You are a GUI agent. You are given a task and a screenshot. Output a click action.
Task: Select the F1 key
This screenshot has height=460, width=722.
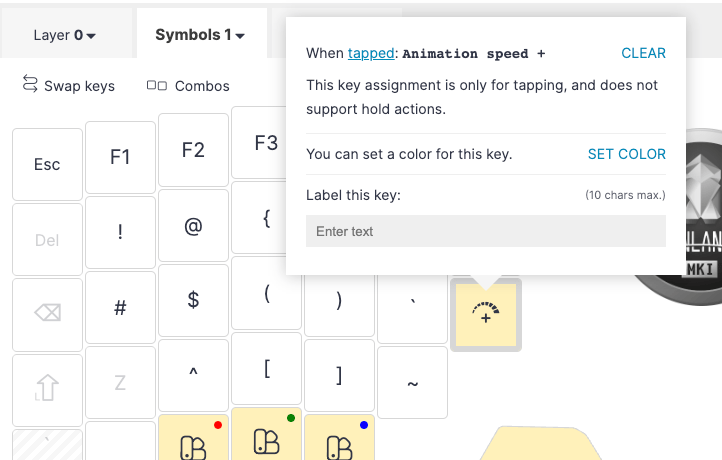pos(120,157)
